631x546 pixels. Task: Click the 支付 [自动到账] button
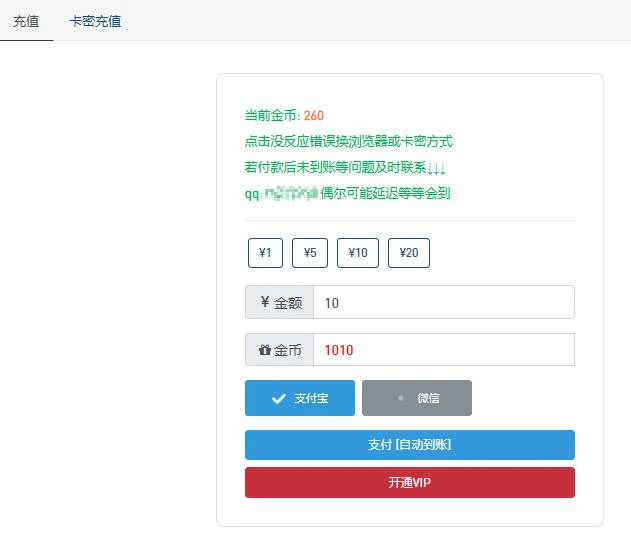tap(410, 445)
